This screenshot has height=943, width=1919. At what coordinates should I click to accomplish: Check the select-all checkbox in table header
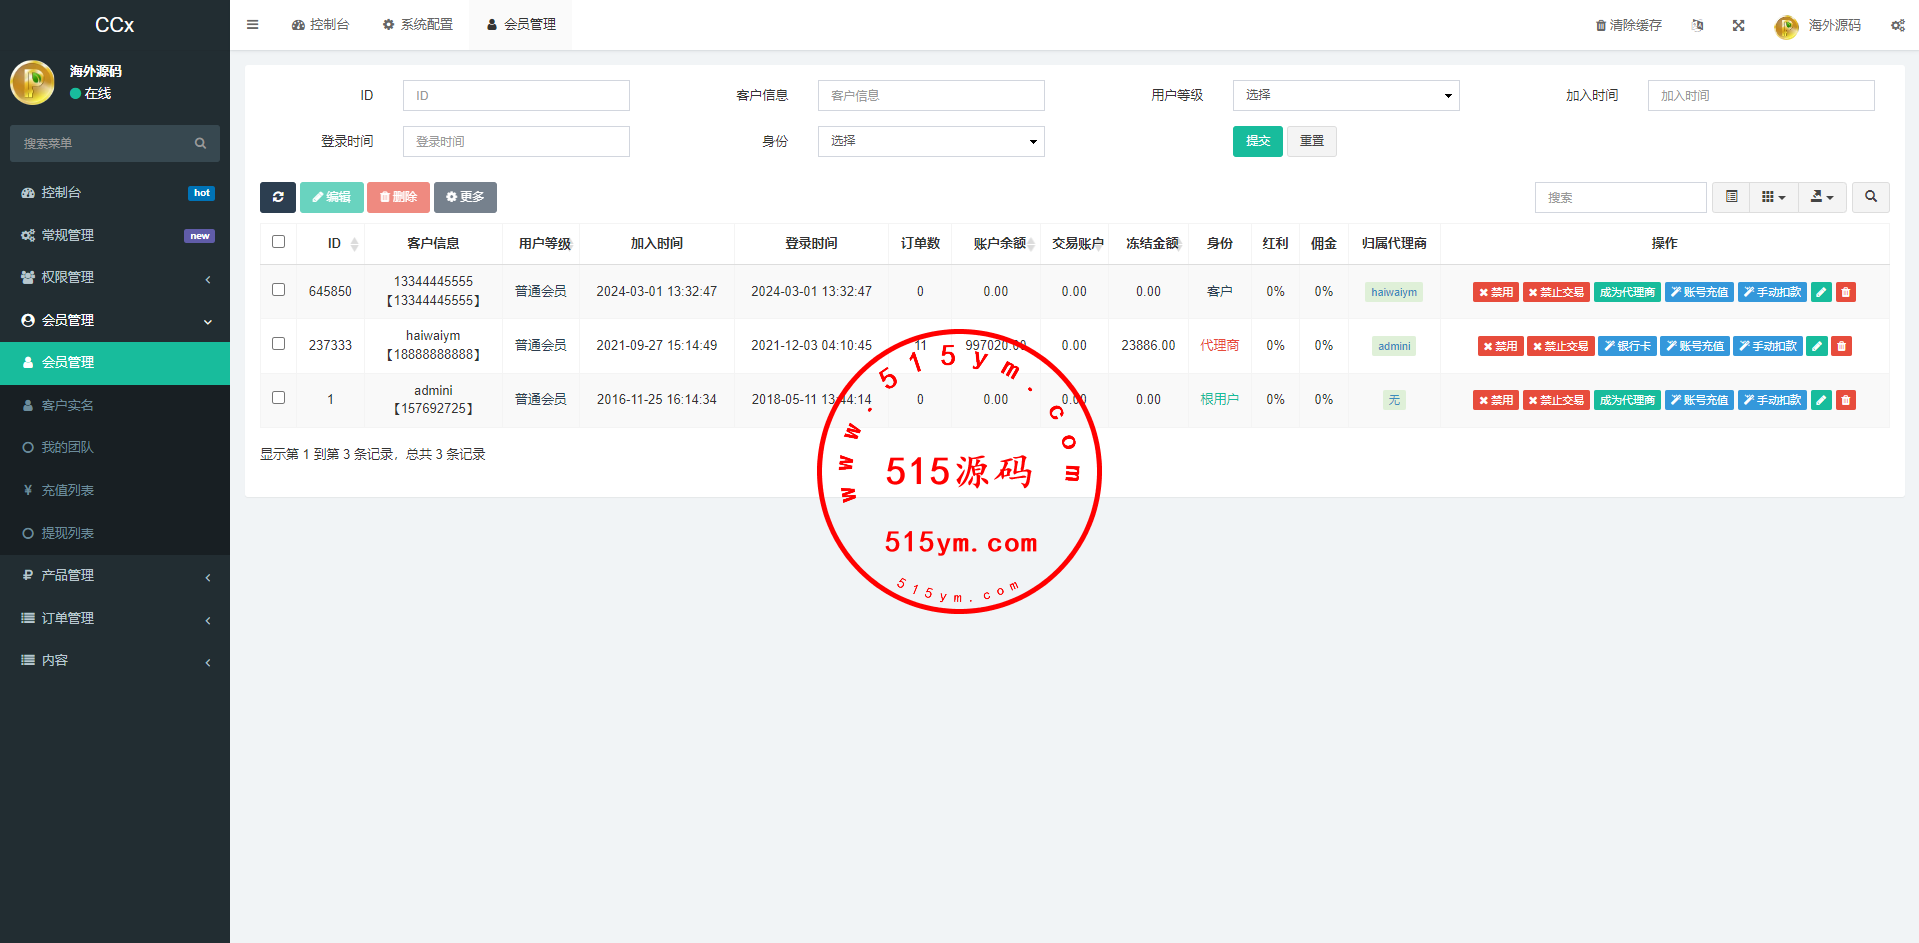278,242
